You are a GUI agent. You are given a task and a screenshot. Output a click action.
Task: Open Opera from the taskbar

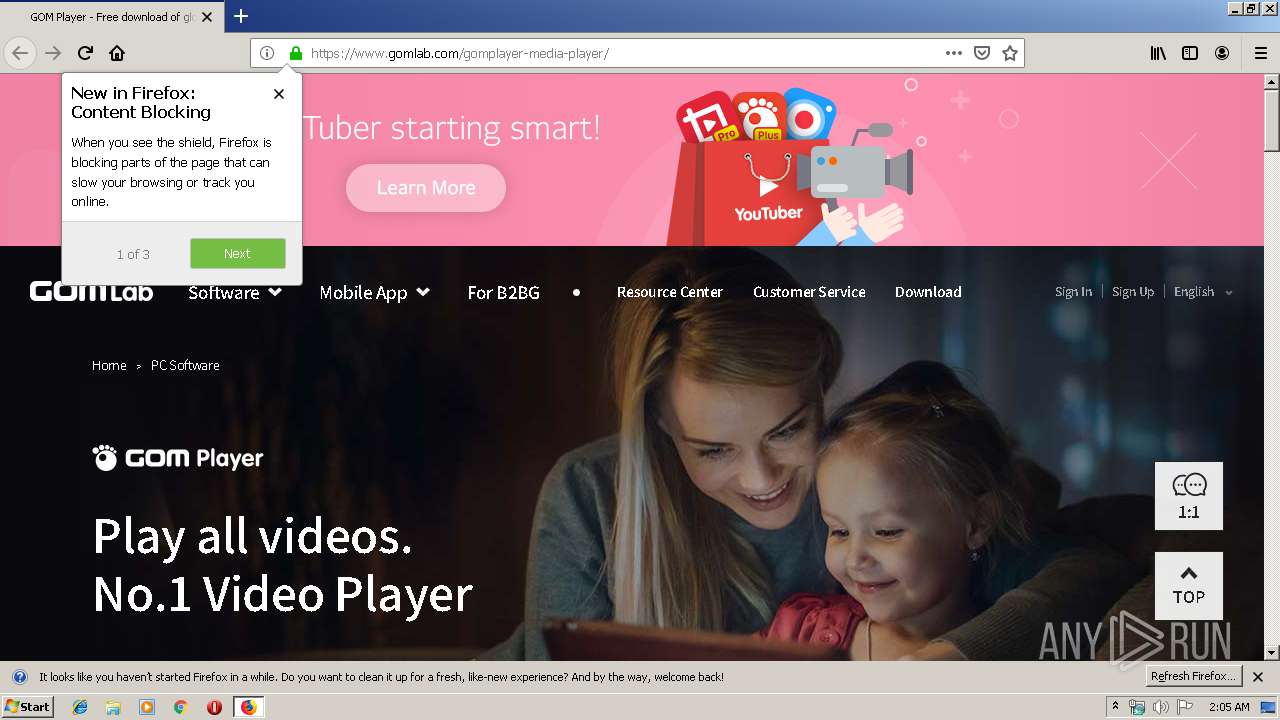(214, 707)
